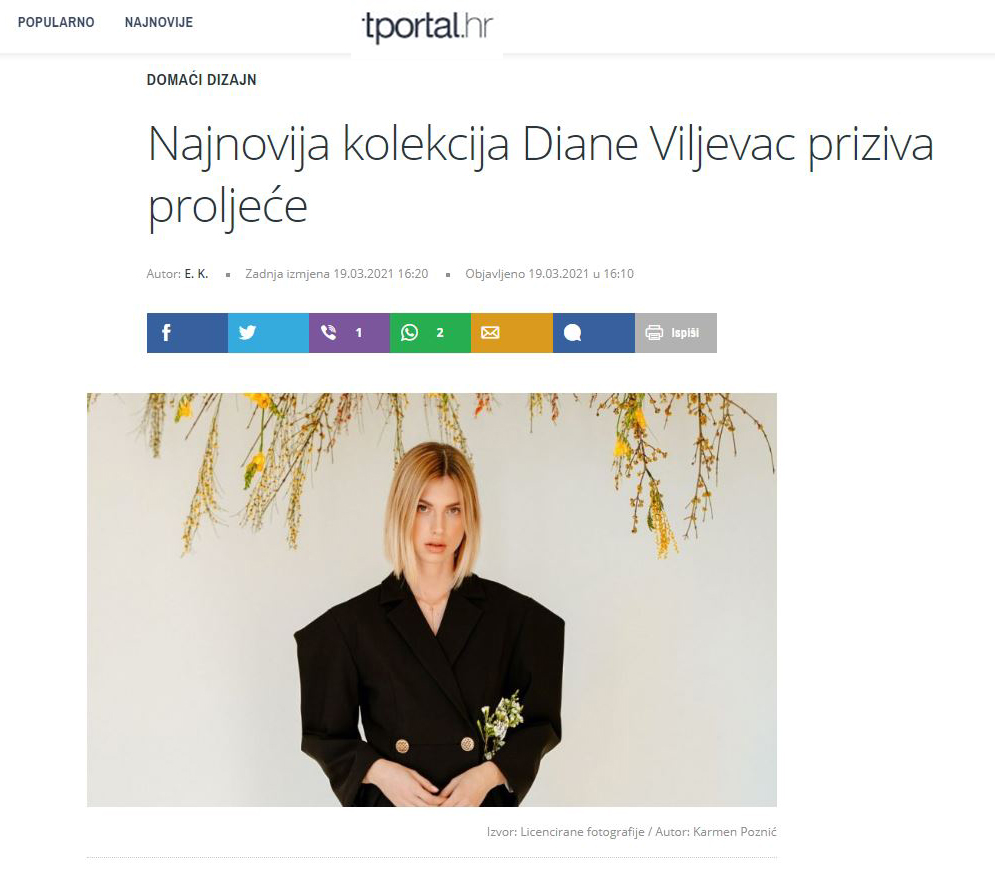This screenshot has height=890, width=995.
Task: Click the Ispiši print button
Action: coord(676,332)
